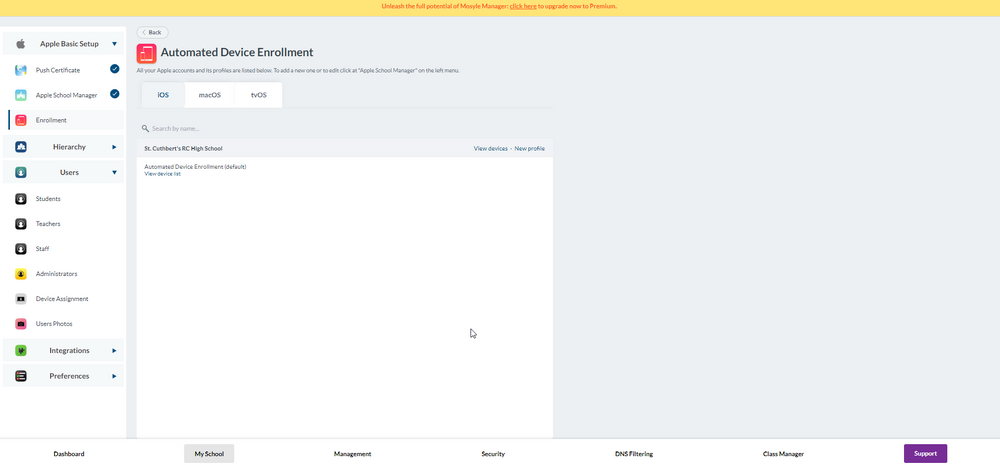Open Class Manager in bottom navigation
This screenshot has width=1000, height=465.
783,454
